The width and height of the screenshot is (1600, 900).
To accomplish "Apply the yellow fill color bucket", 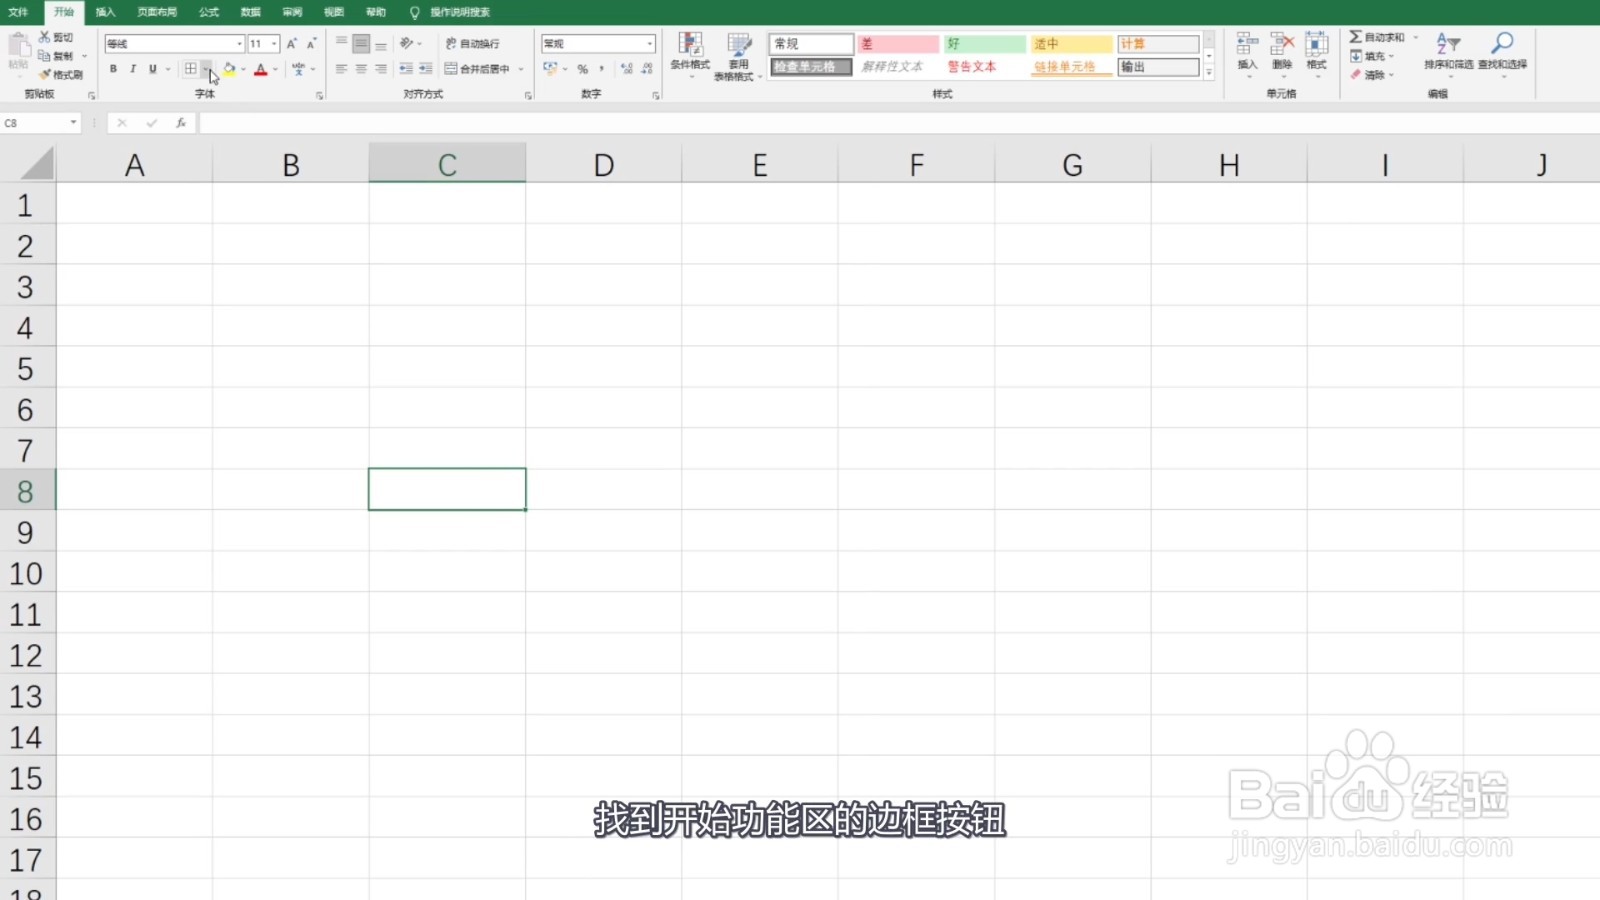I will (x=229, y=69).
